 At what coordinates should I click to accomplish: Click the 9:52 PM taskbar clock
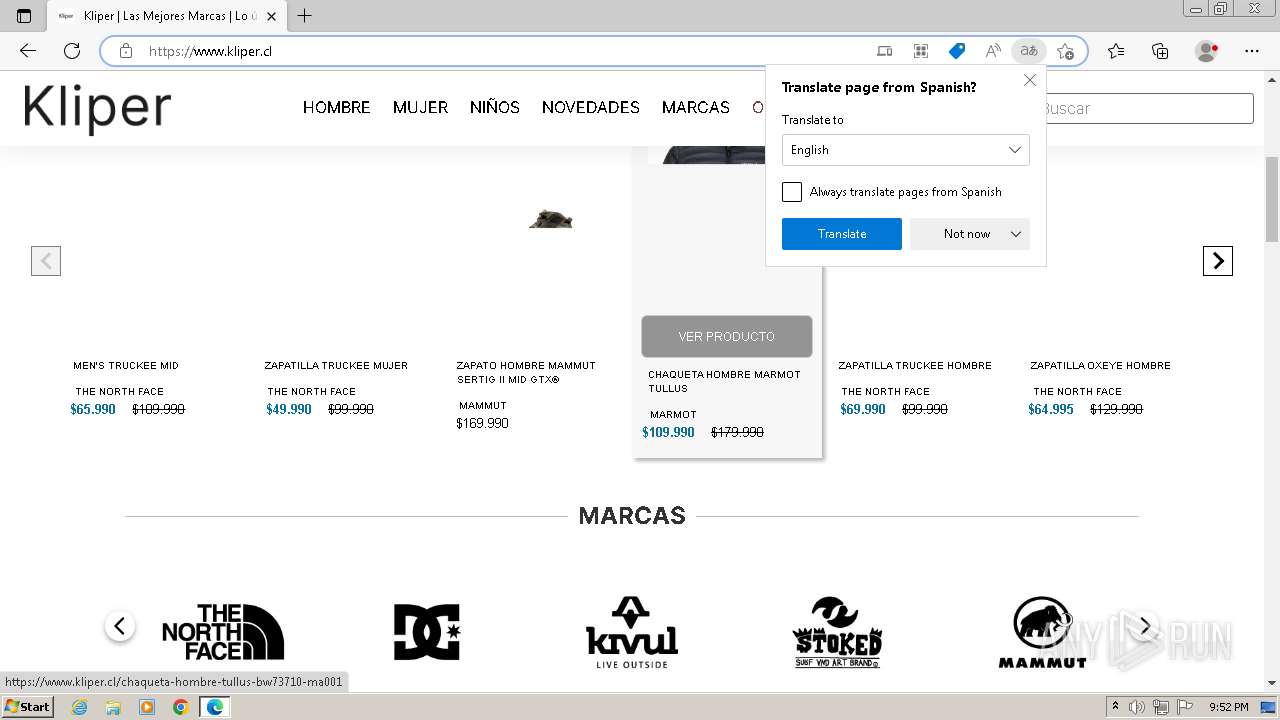coord(1228,707)
